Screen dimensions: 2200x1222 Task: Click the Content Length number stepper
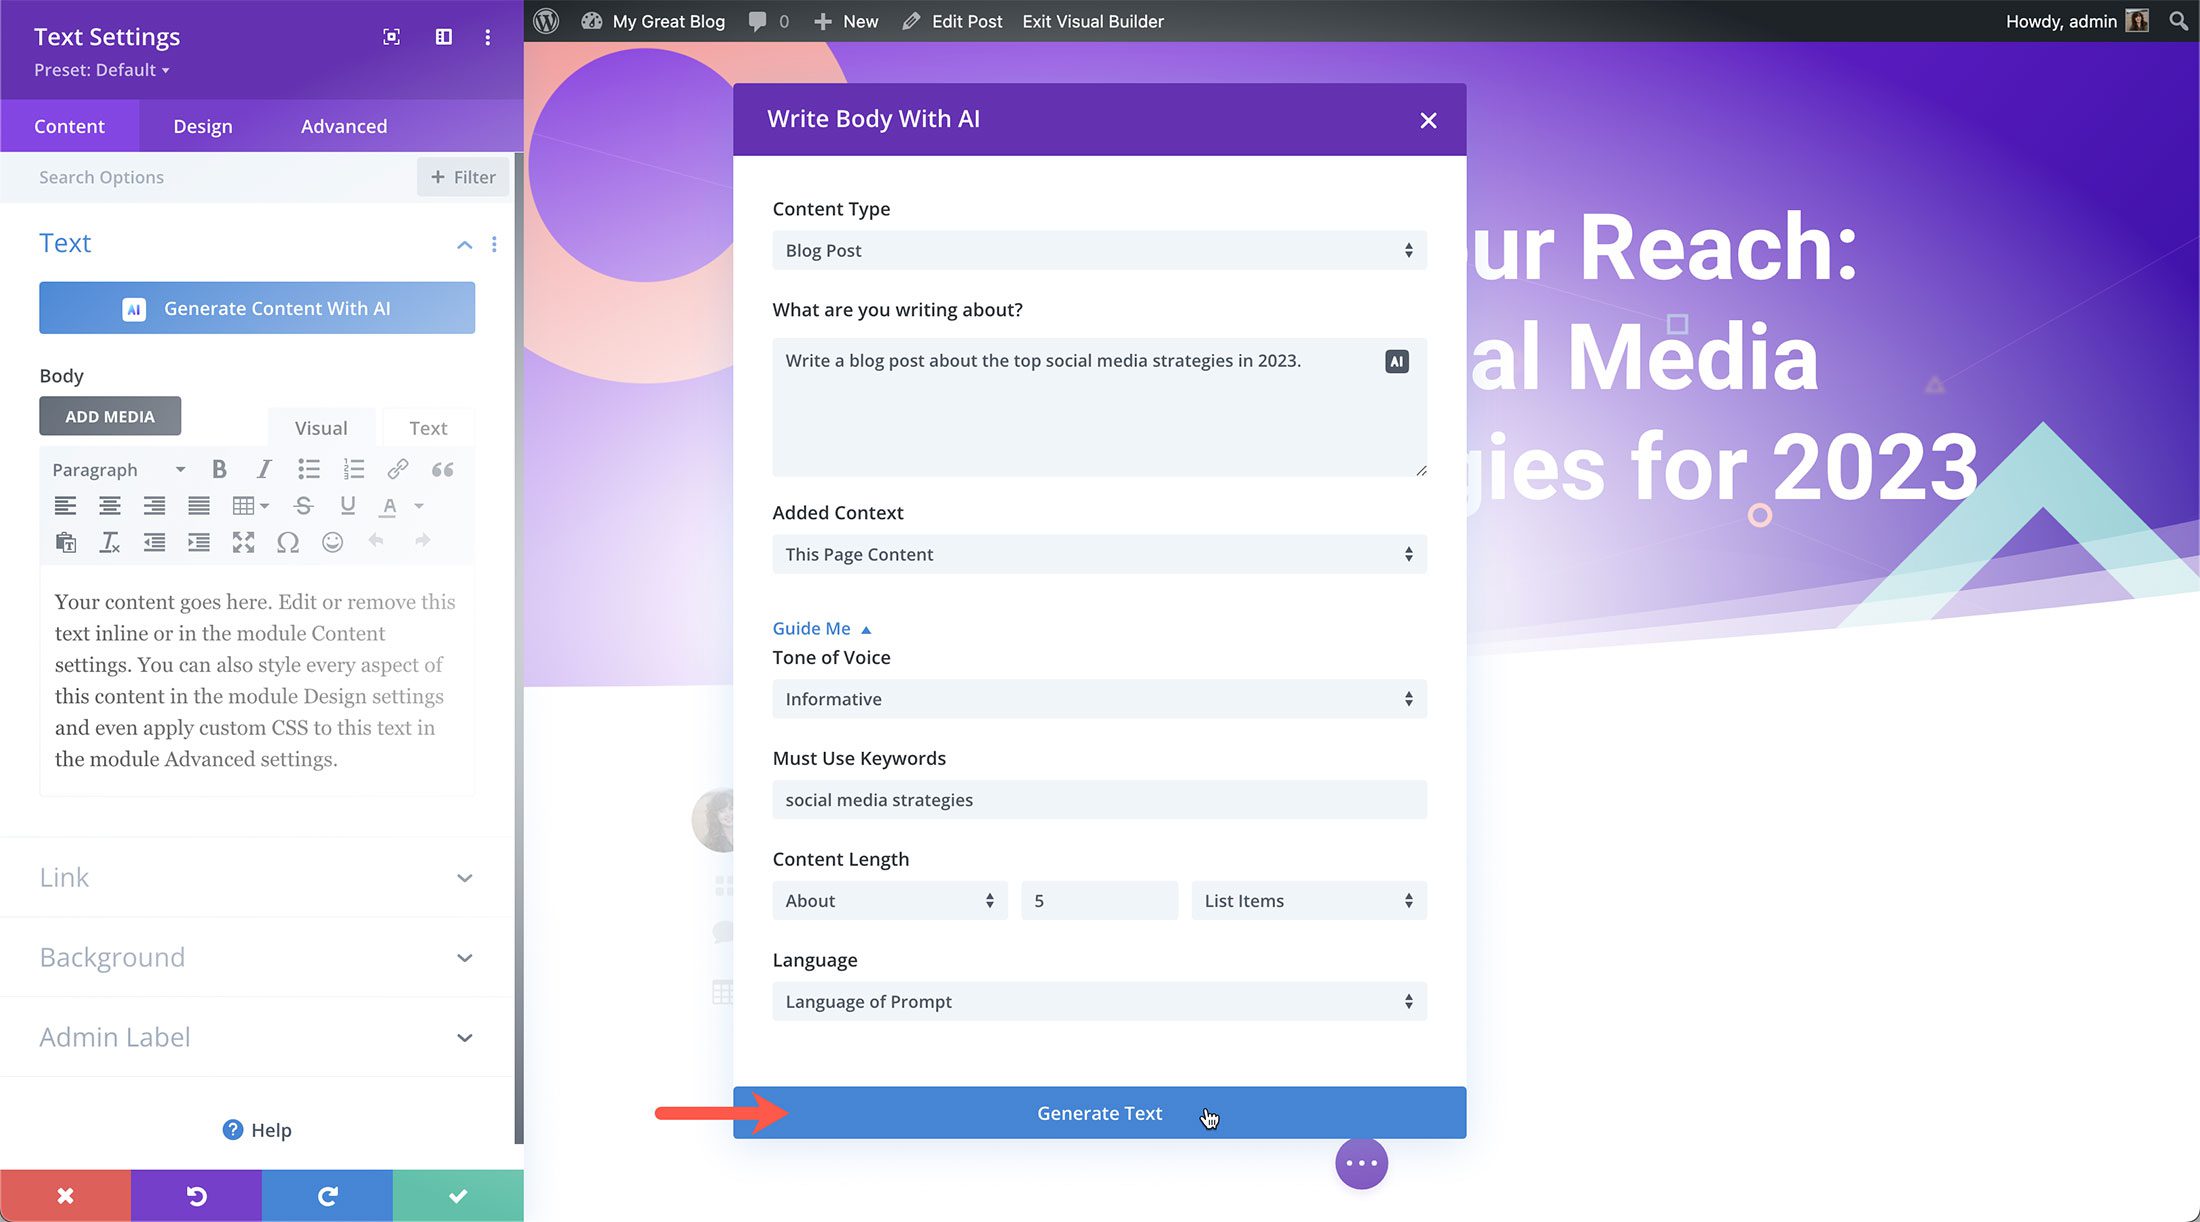tap(1098, 900)
